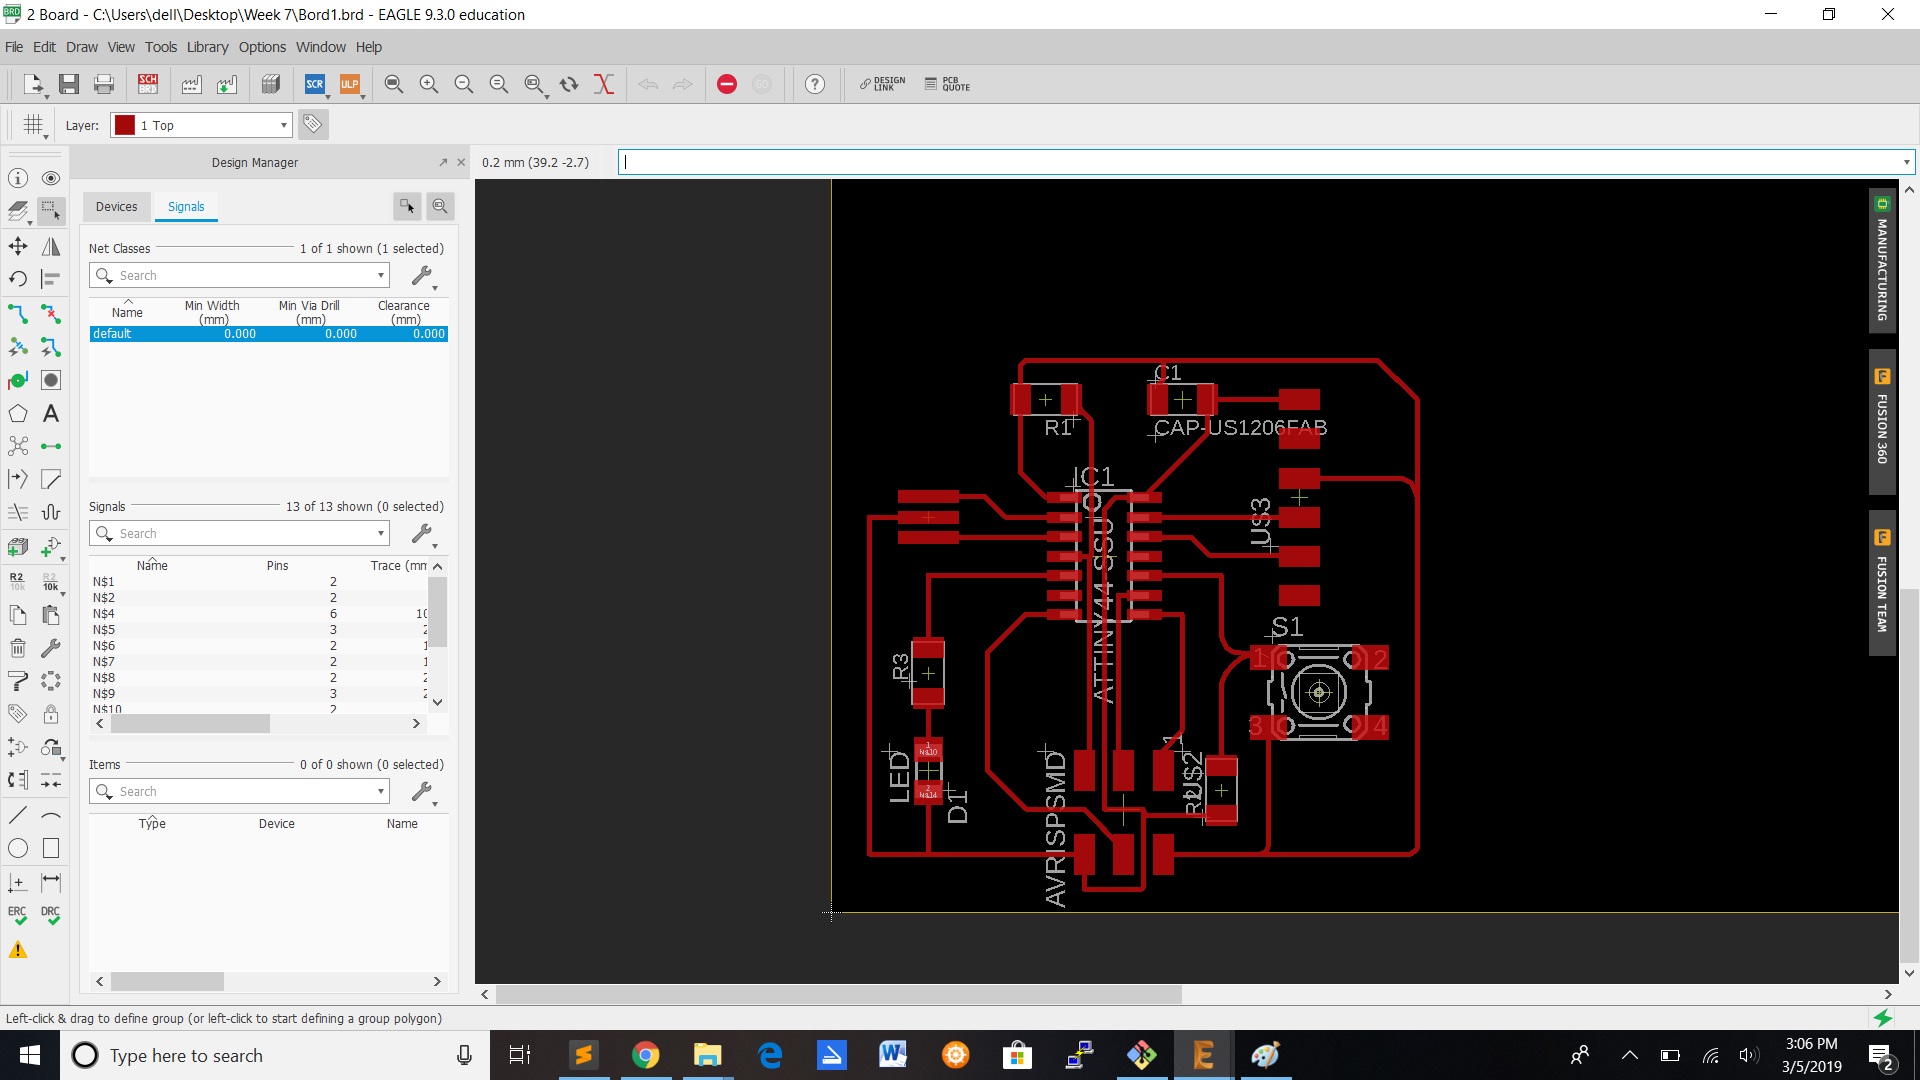Activate the Show eye tool
Image resolution: width=1920 pixels, height=1080 pixels.
pyautogui.click(x=51, y=178)
